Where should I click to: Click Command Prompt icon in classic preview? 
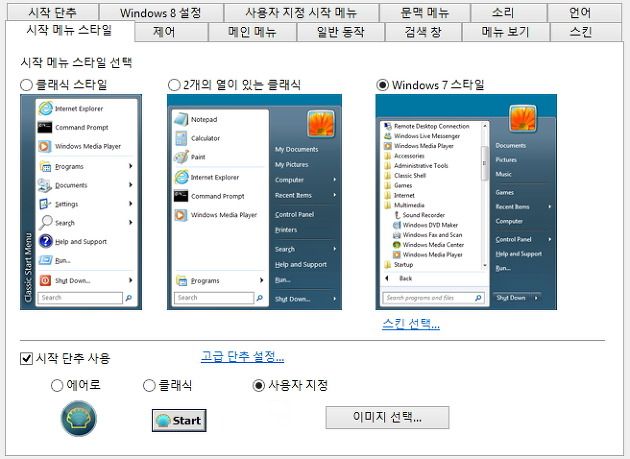click(45, 127)
